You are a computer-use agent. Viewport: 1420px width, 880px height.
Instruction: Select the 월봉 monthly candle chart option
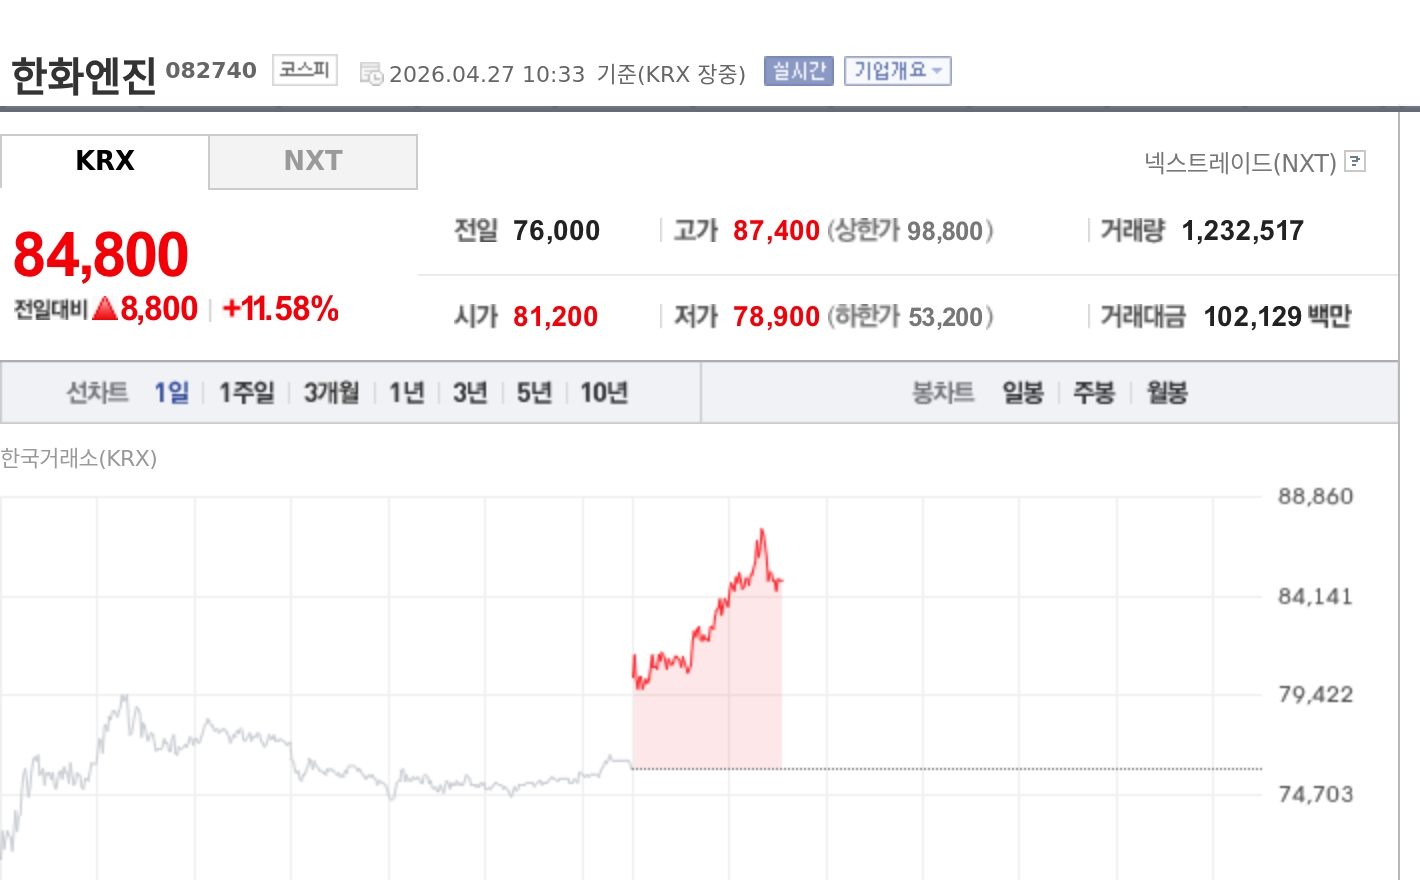1164,393
